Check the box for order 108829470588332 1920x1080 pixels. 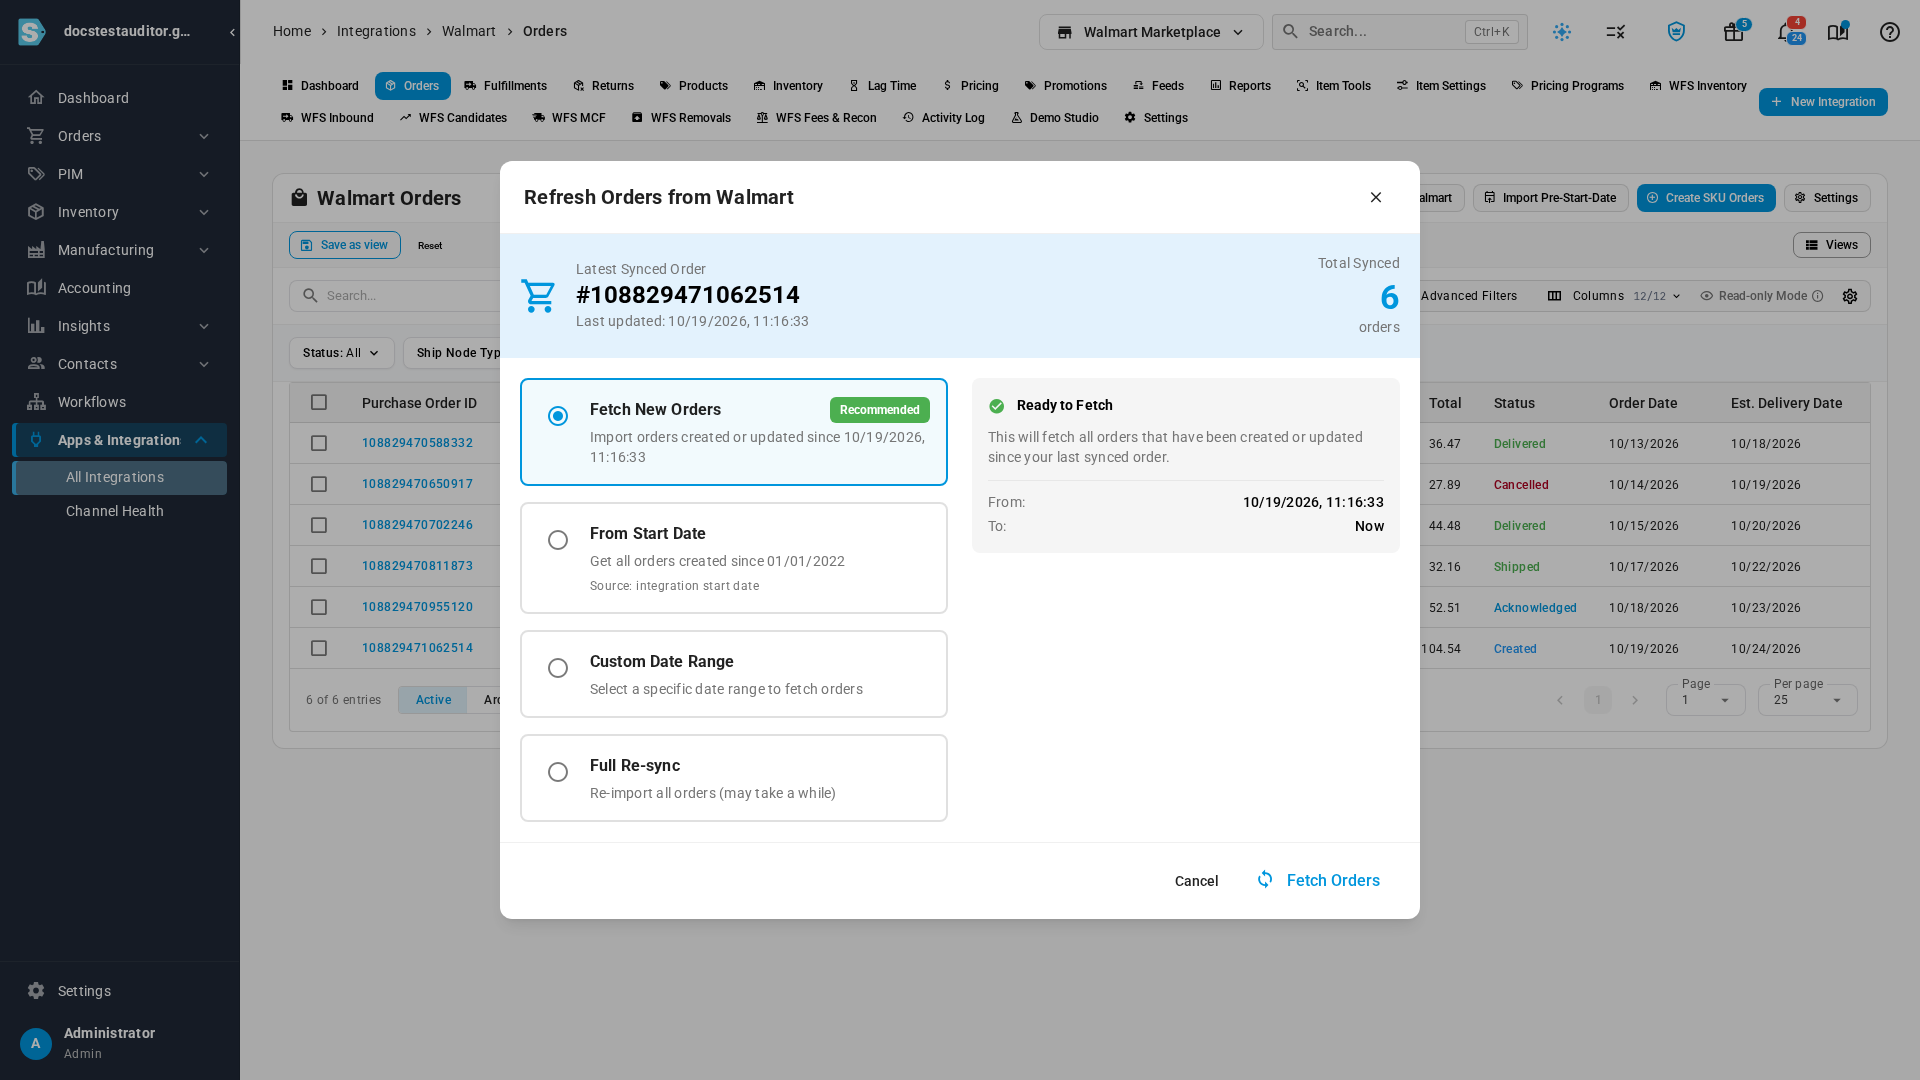(319, 443)
